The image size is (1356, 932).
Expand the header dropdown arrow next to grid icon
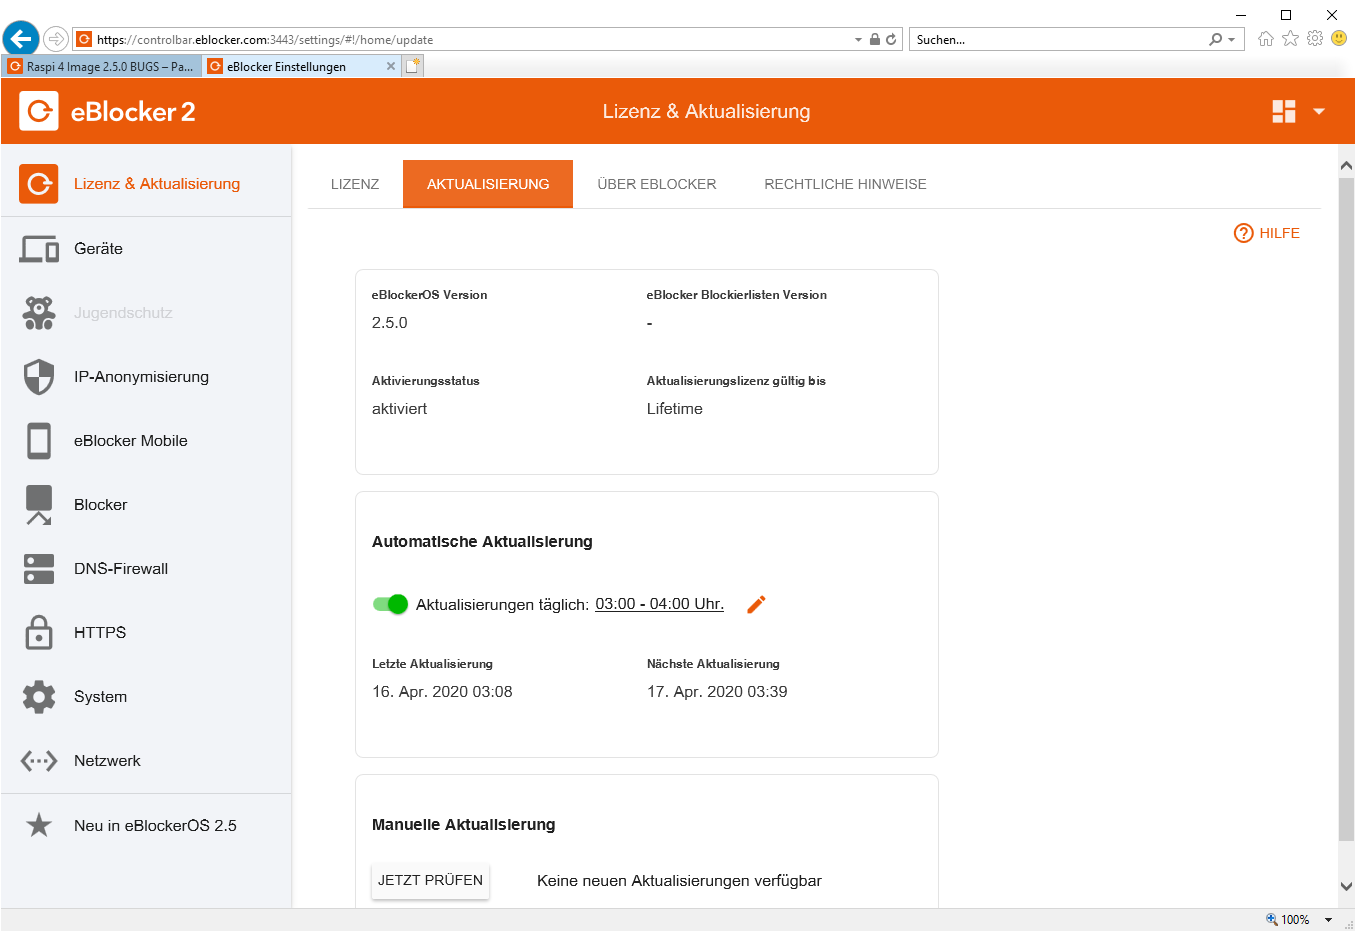(x=1319, y=111)
